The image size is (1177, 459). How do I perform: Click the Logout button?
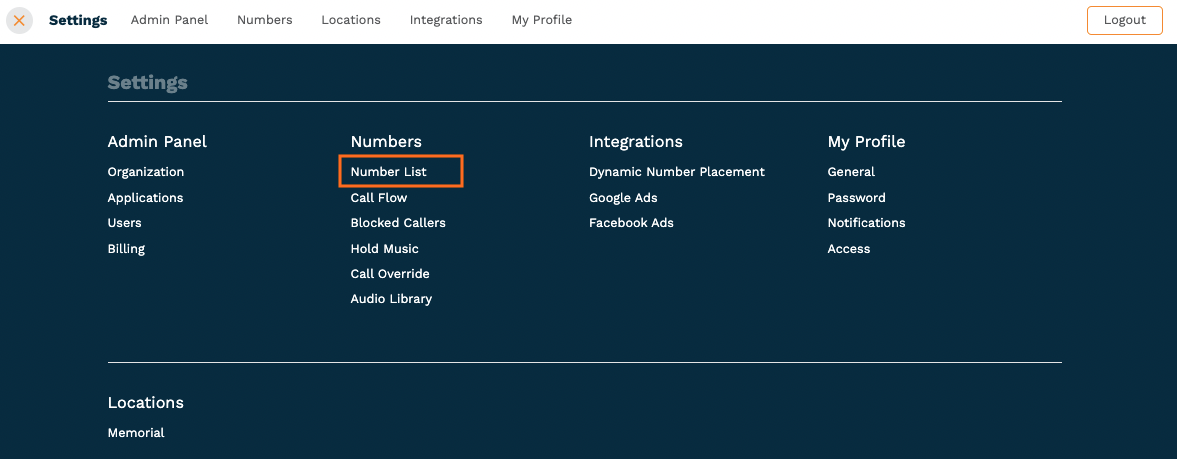tap(1124, 20)
